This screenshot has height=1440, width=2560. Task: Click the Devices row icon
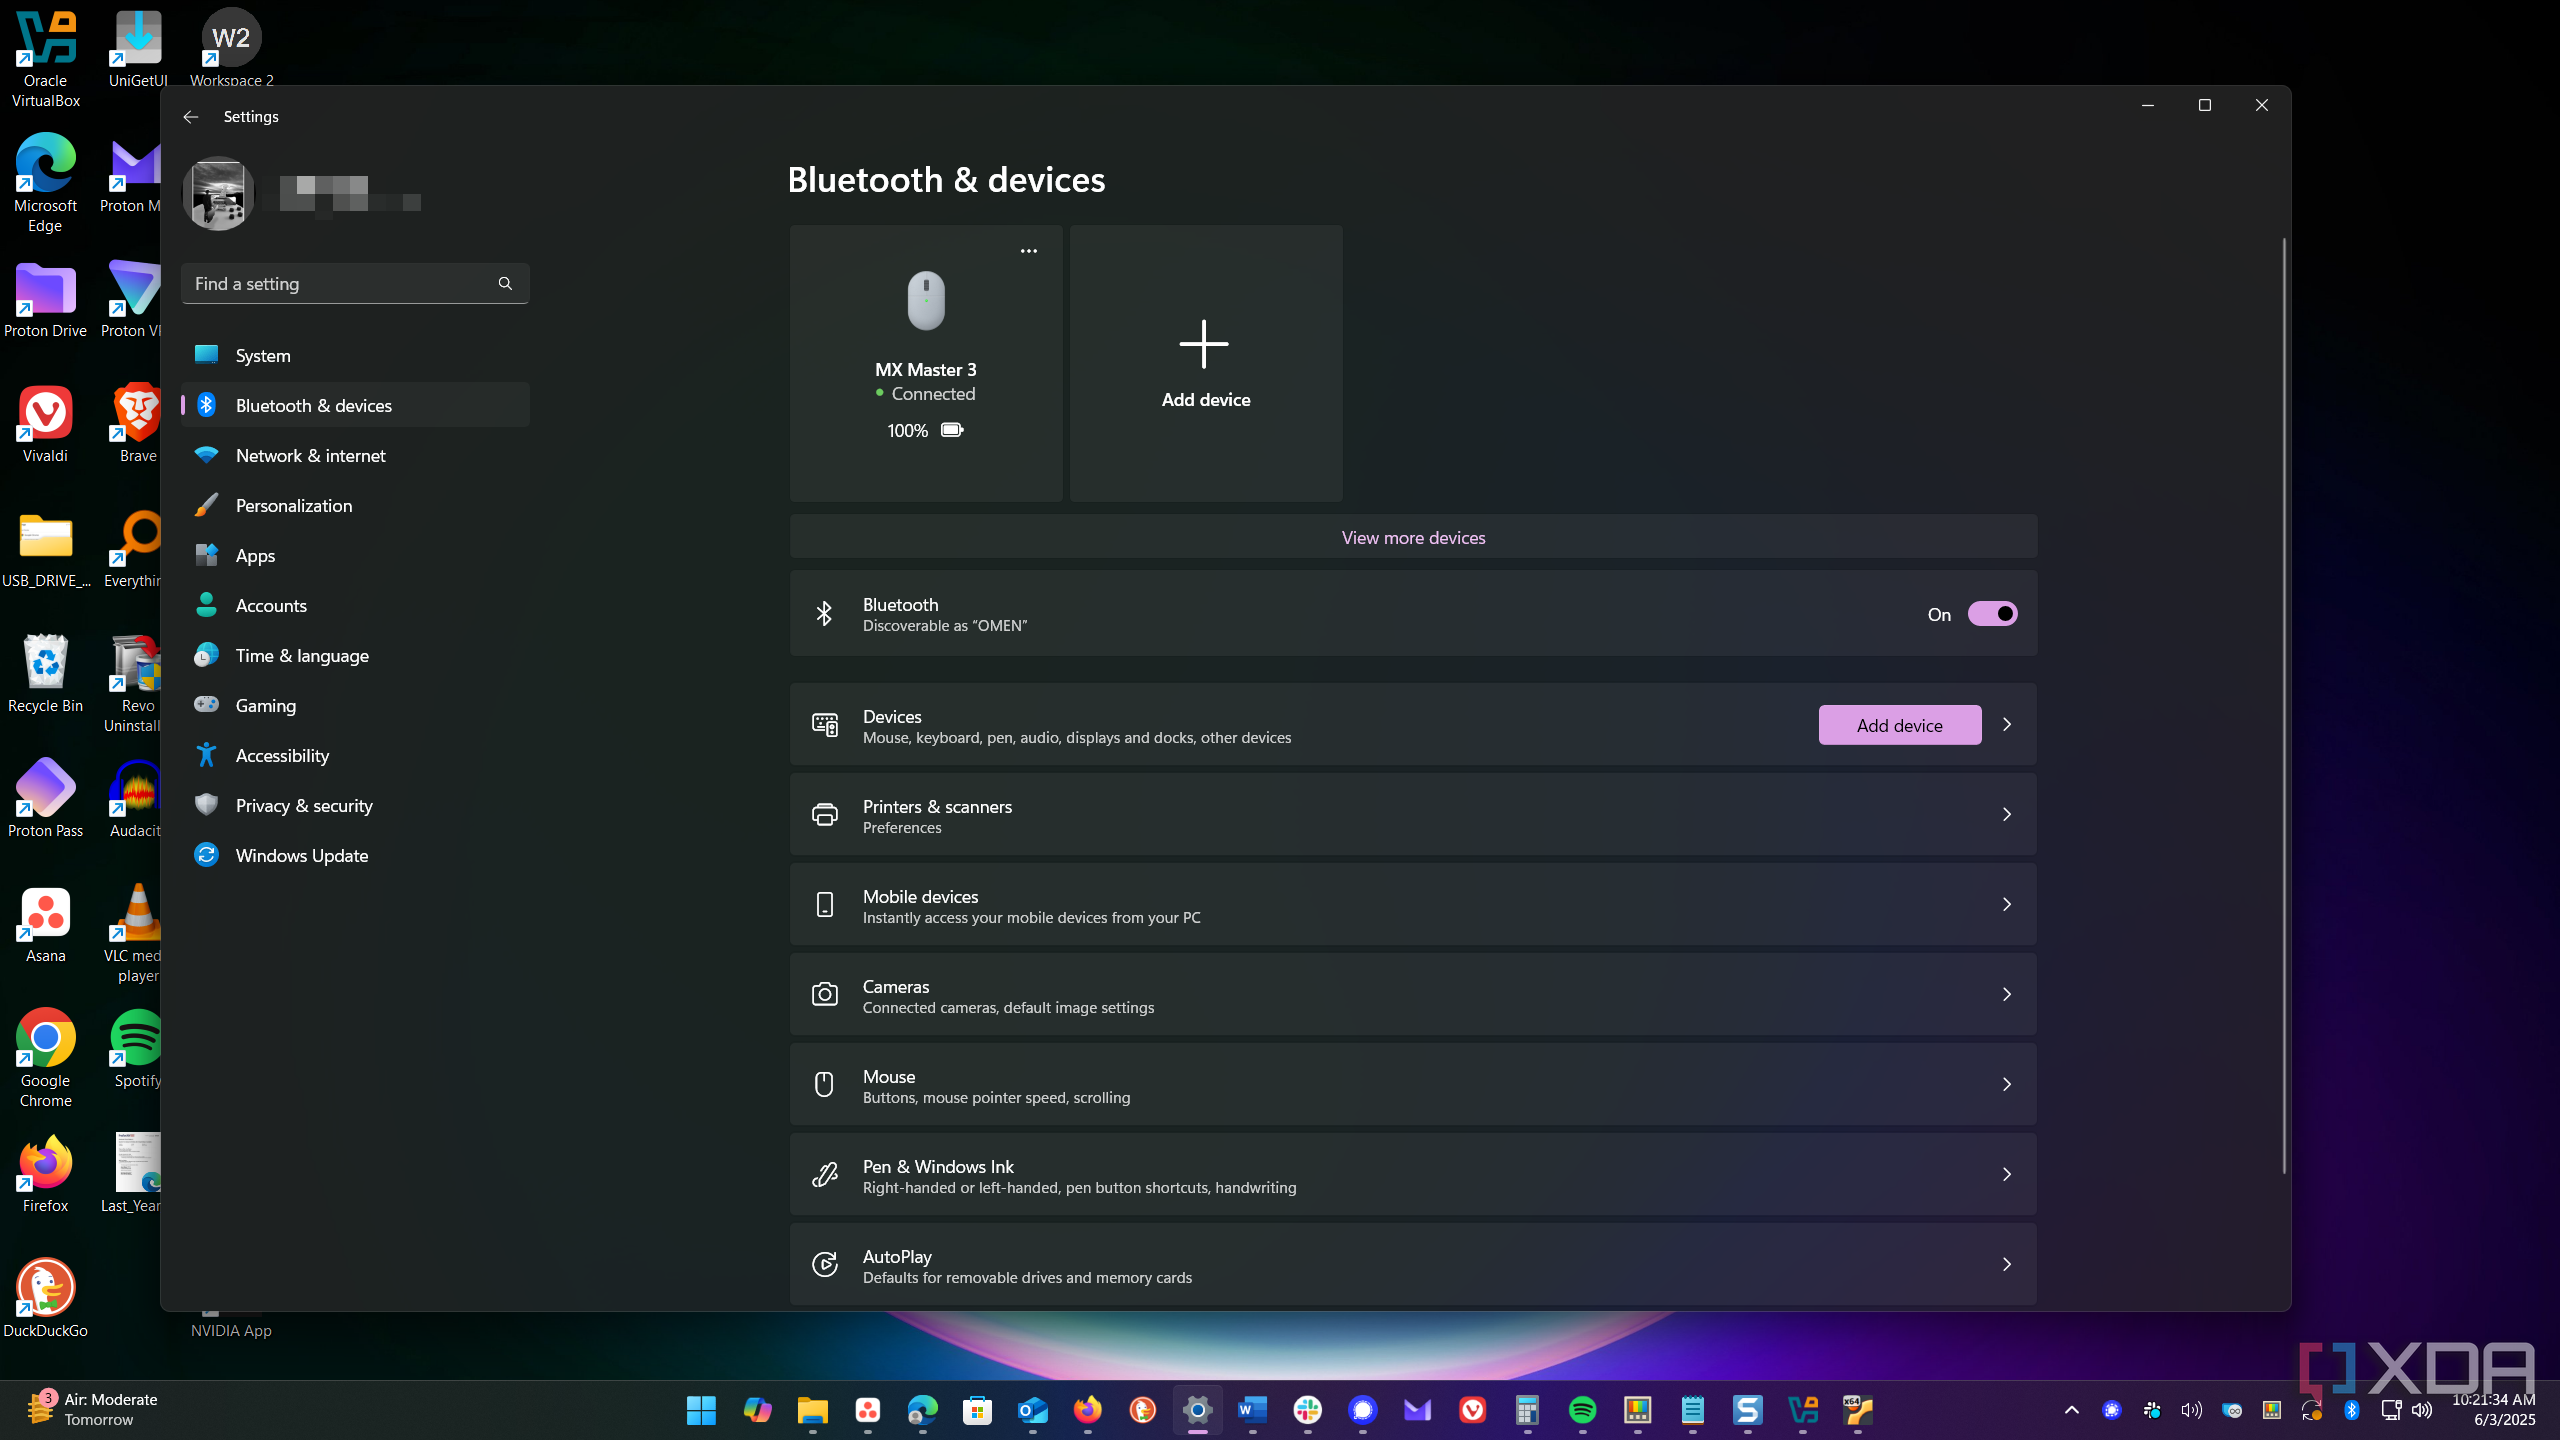[824, 725]
